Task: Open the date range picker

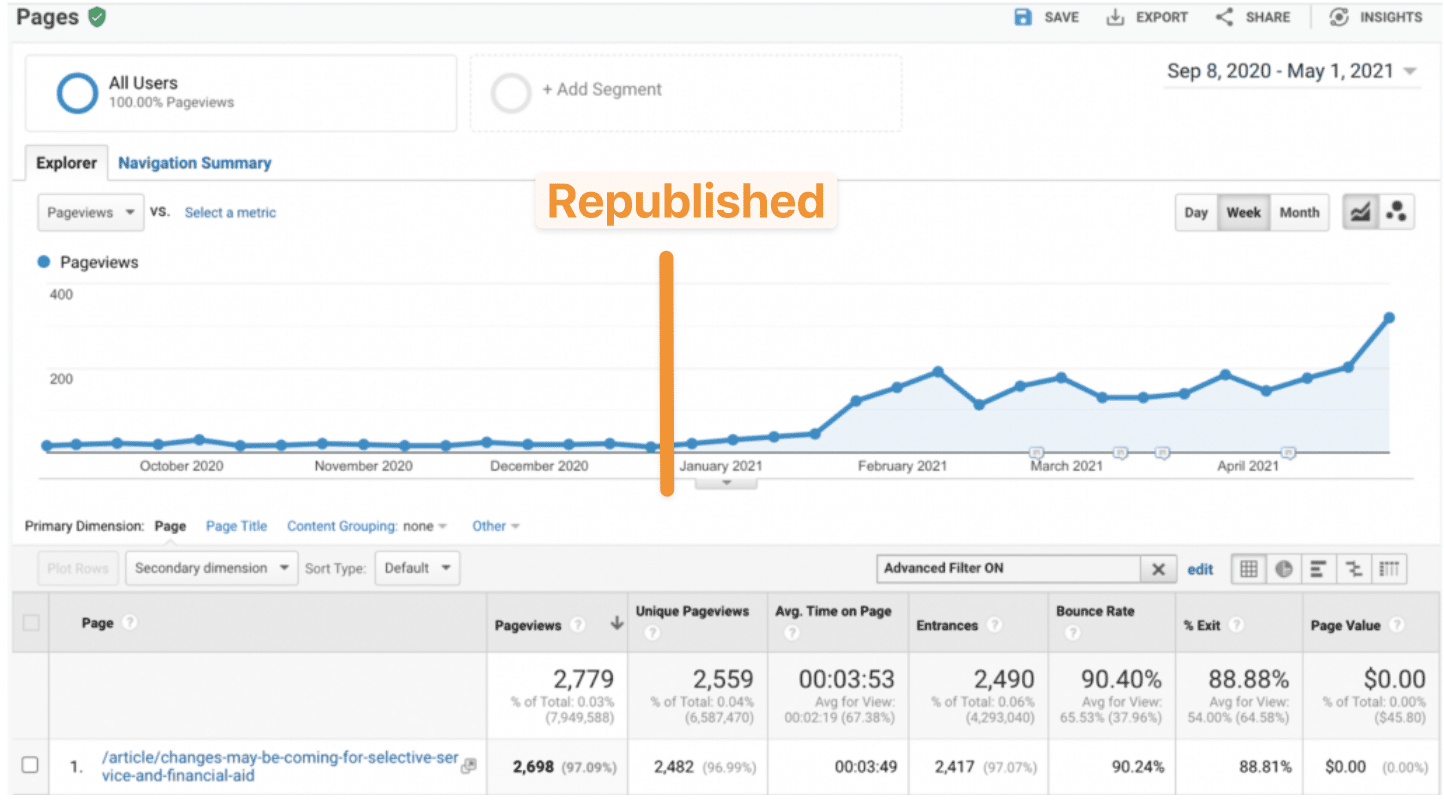Action: [x=1291, y=72]
